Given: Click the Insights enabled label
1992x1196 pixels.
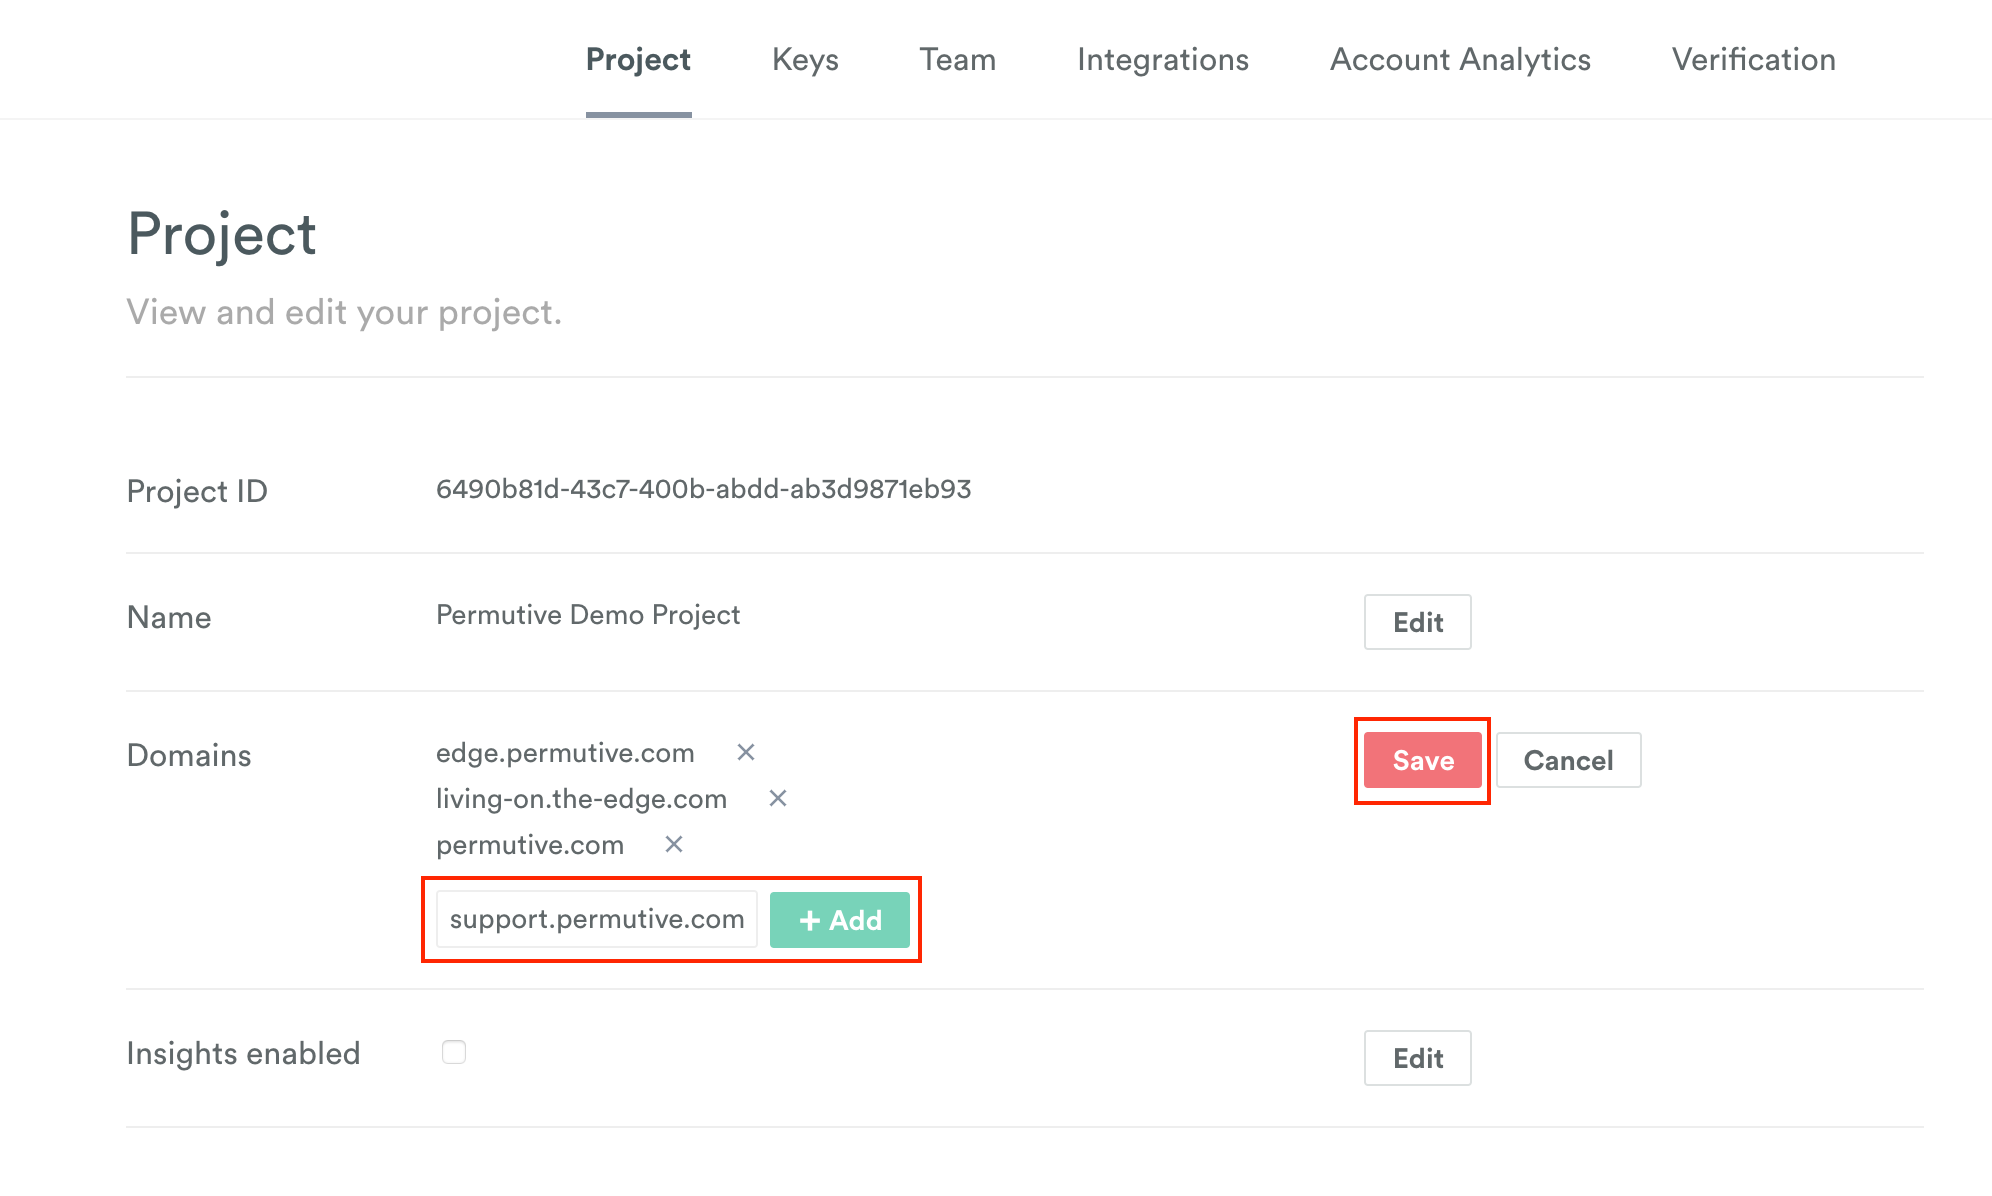Looking at the screenshot, I should tap(243, 1053).
